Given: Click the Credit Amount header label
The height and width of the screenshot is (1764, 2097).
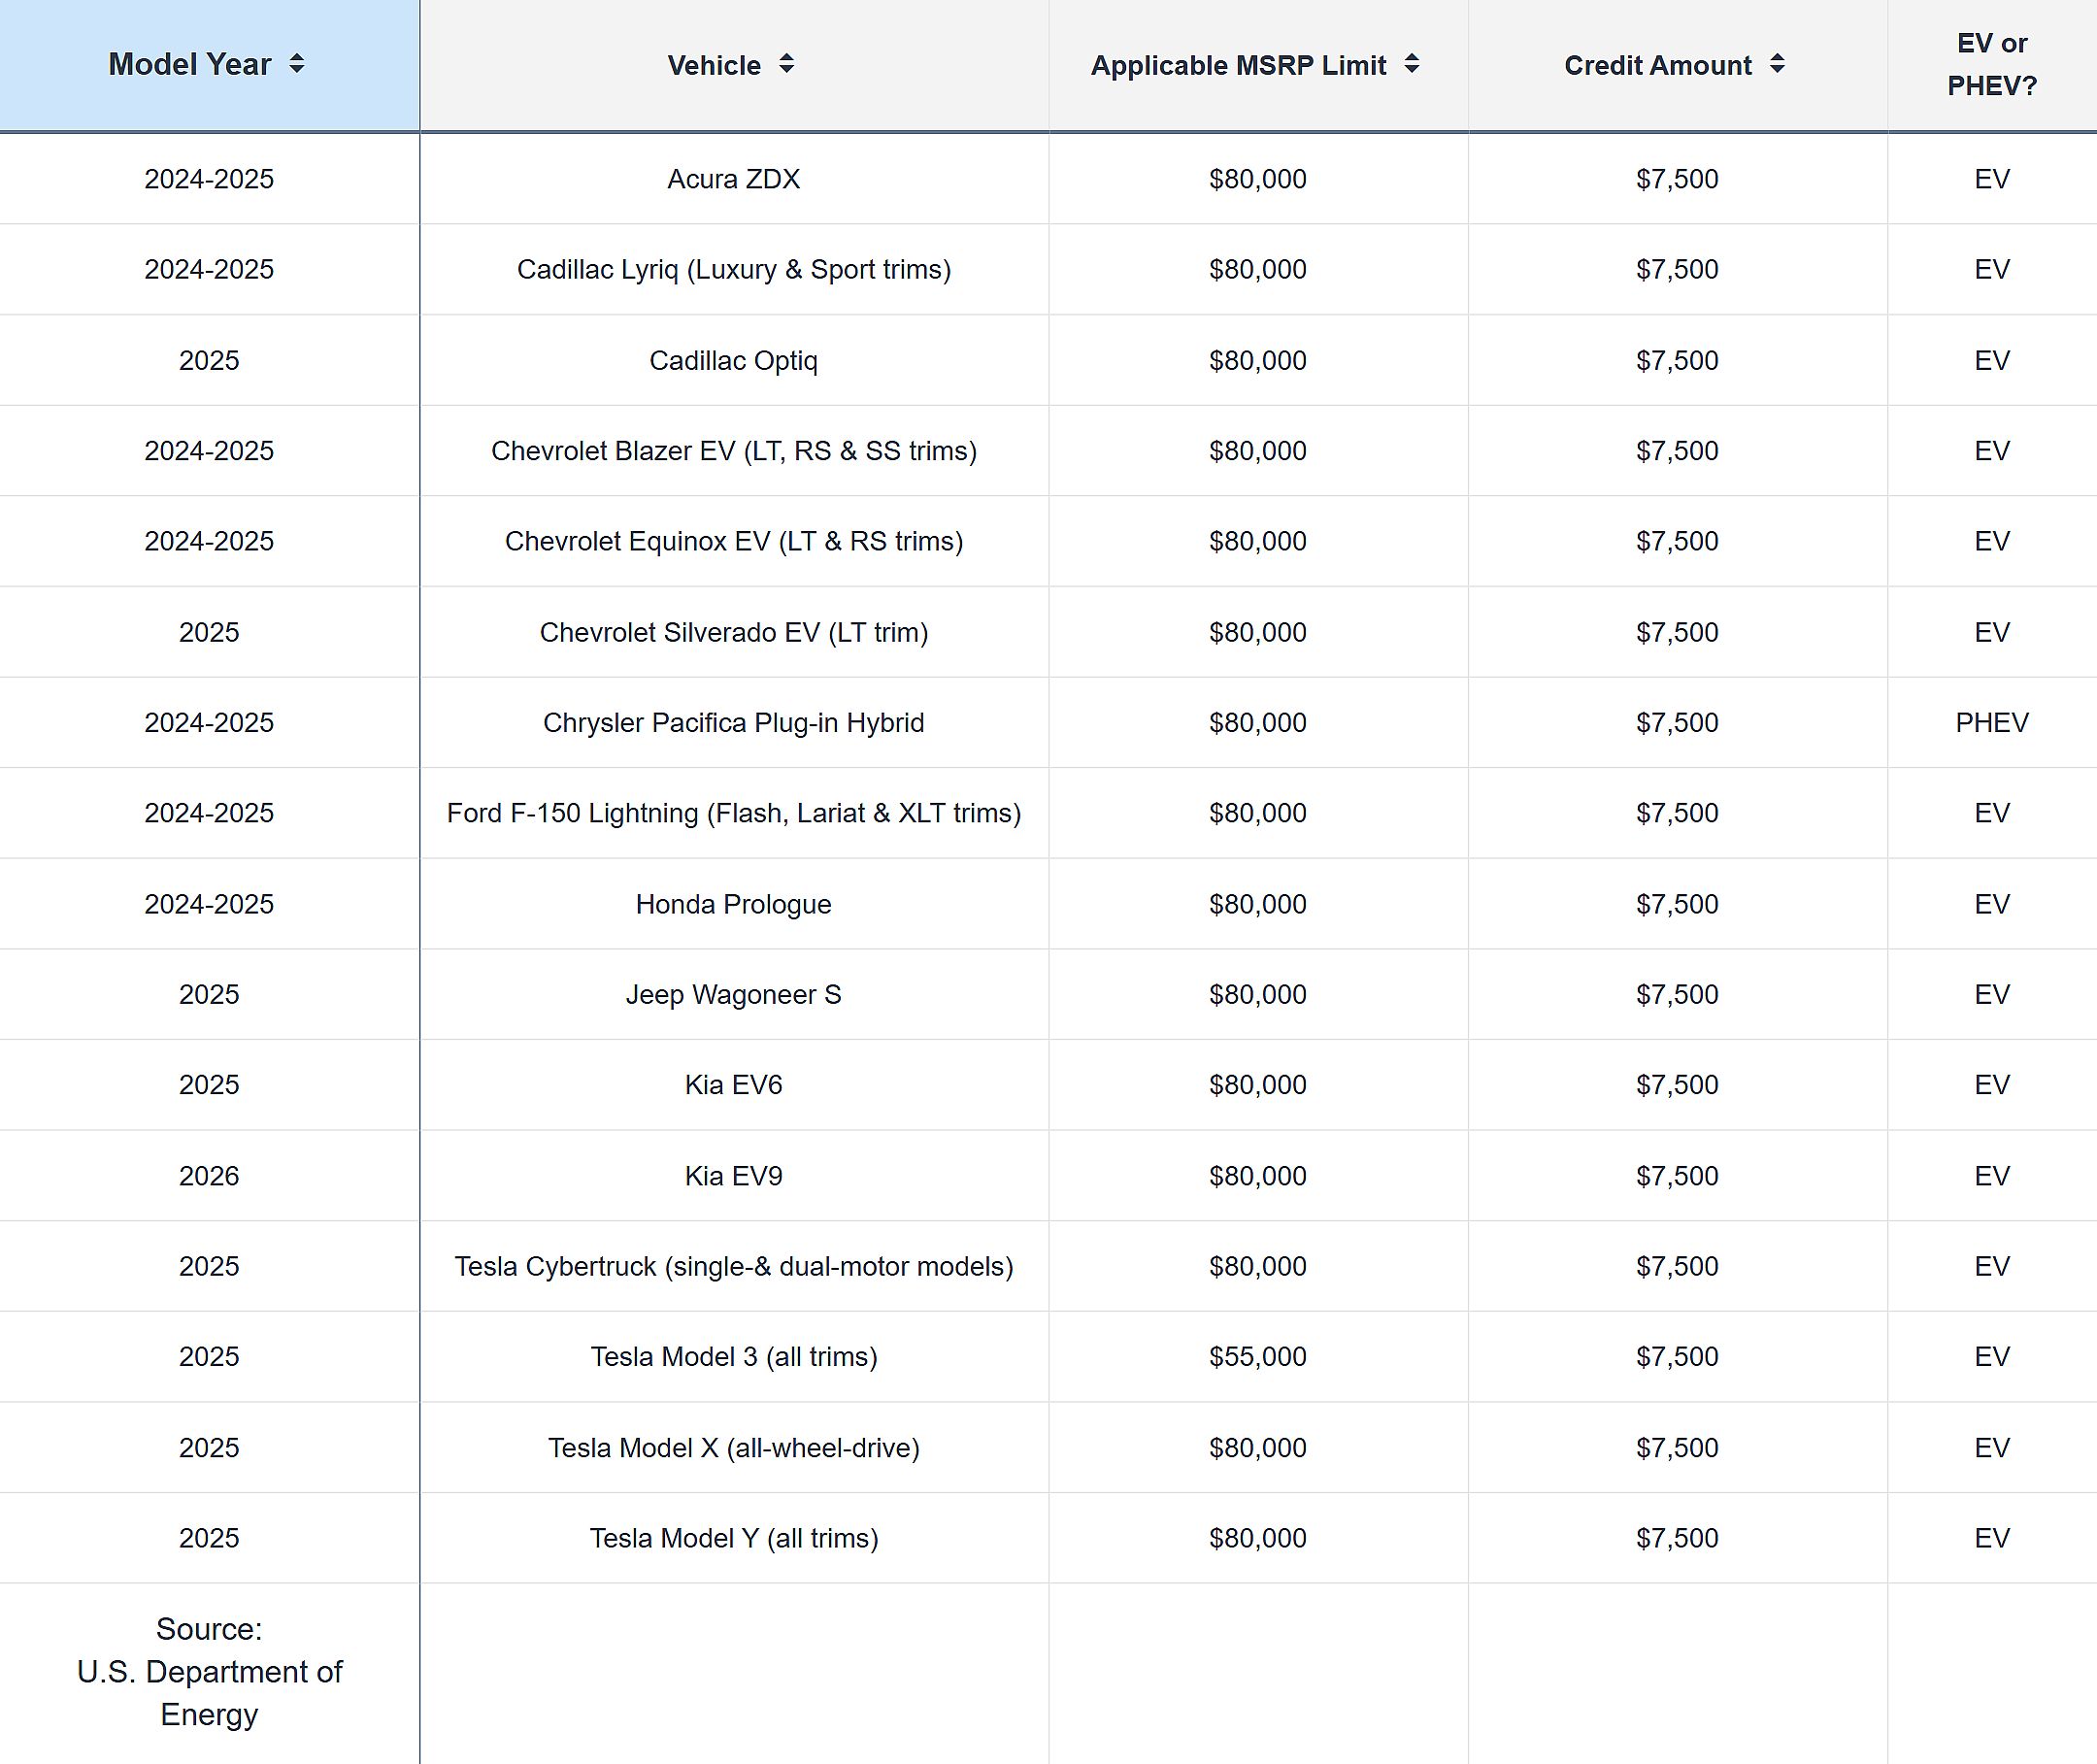Looking at the screenshot, I should [x=1658, y=66].
